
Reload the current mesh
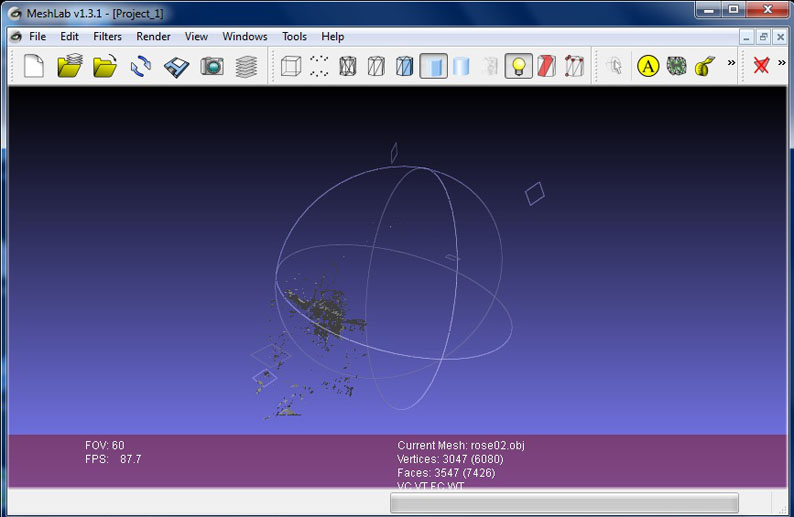[x=140, y=66]
